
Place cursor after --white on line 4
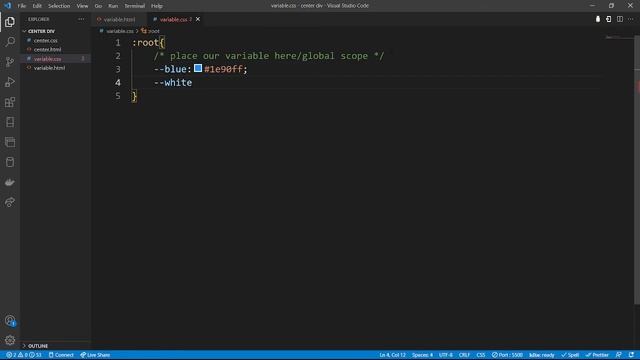(x=192, y=82)
